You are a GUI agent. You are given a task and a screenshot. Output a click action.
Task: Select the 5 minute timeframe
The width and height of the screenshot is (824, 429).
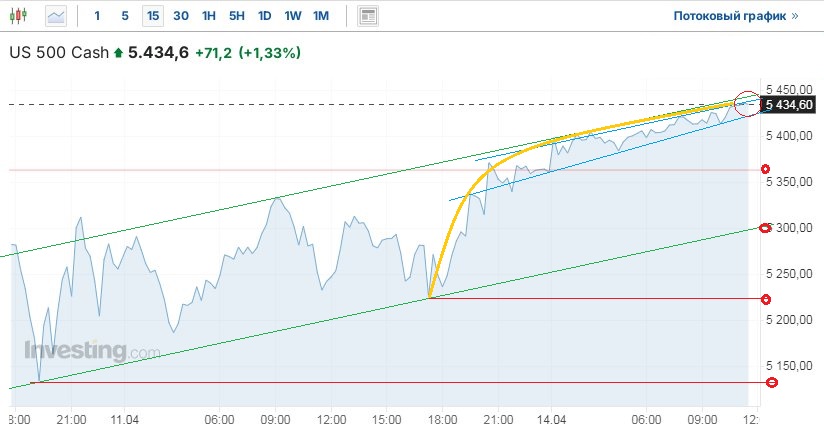[x=124, y=16]
